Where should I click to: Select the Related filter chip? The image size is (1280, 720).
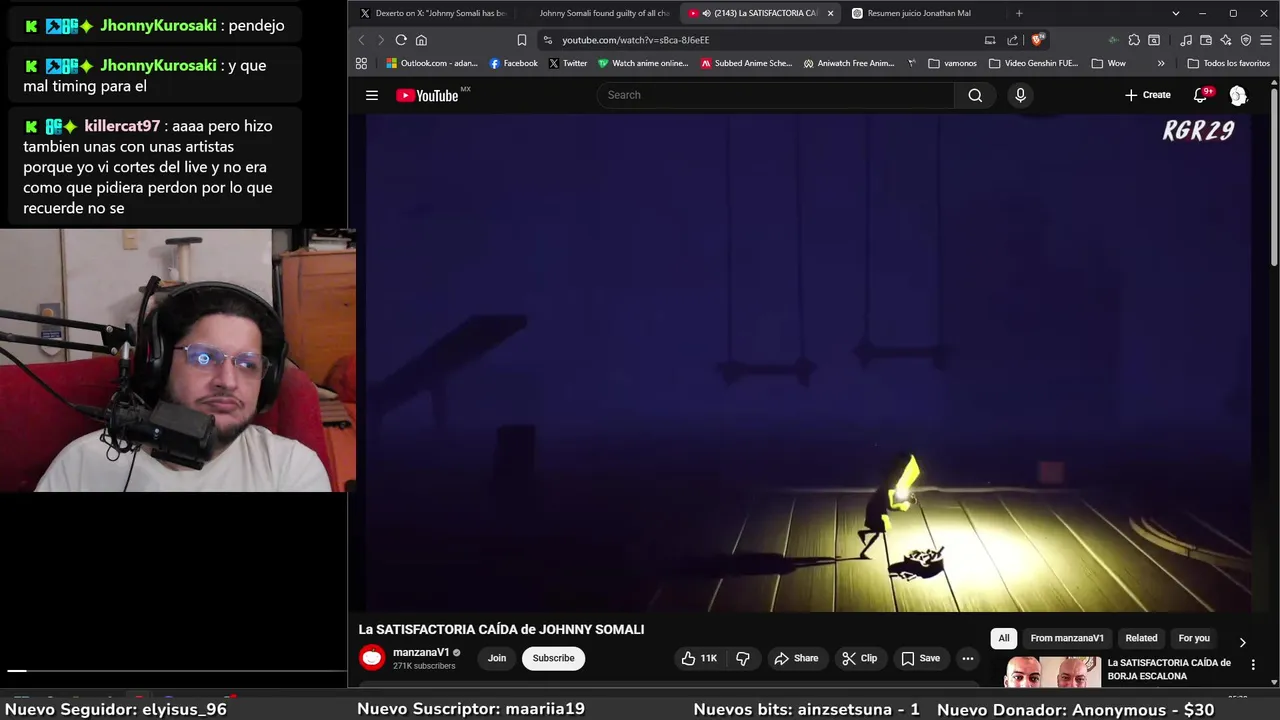pyautogui.click(x=1141, y=638)
